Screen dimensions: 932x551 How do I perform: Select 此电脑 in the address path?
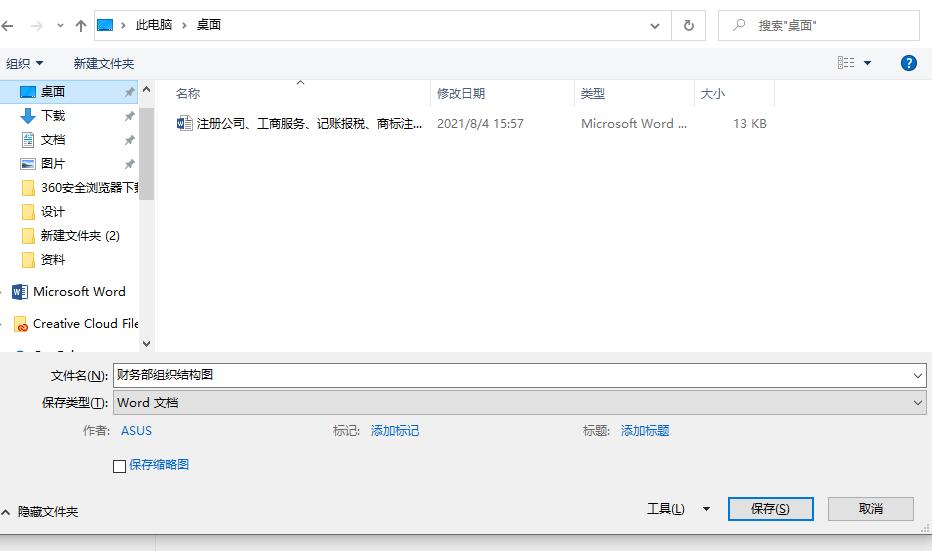pyautogui.click(x=154, y=25)
